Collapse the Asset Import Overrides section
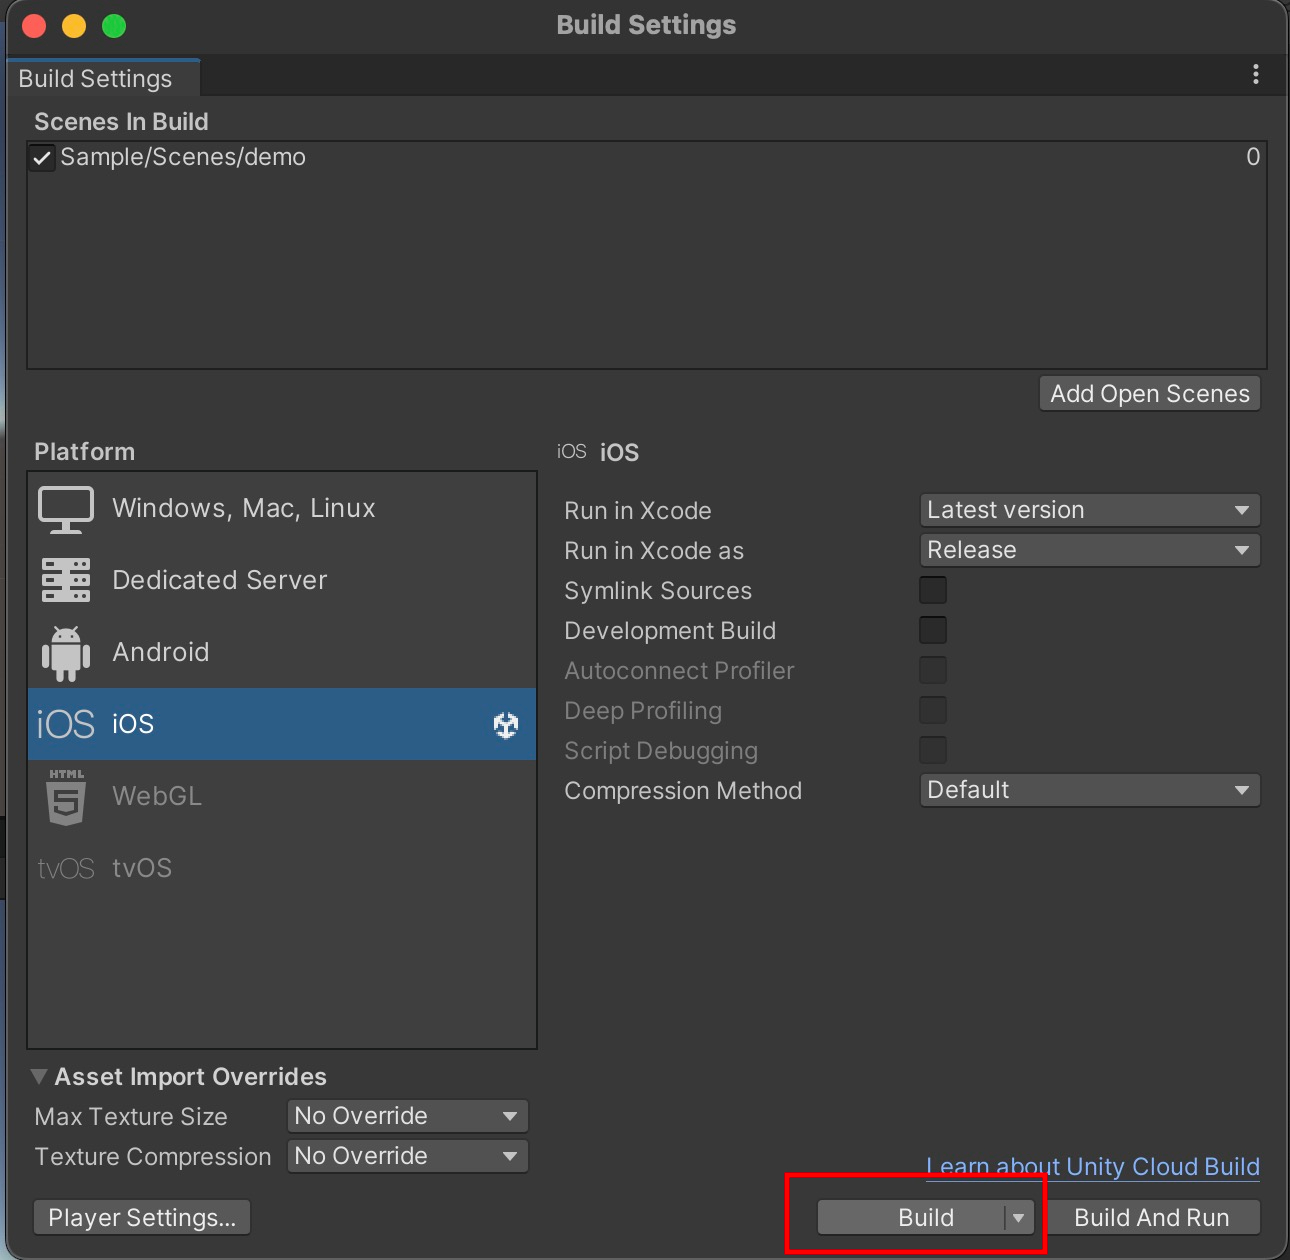This screenshot has height=1260, width=1290. tap(39, 1076)
